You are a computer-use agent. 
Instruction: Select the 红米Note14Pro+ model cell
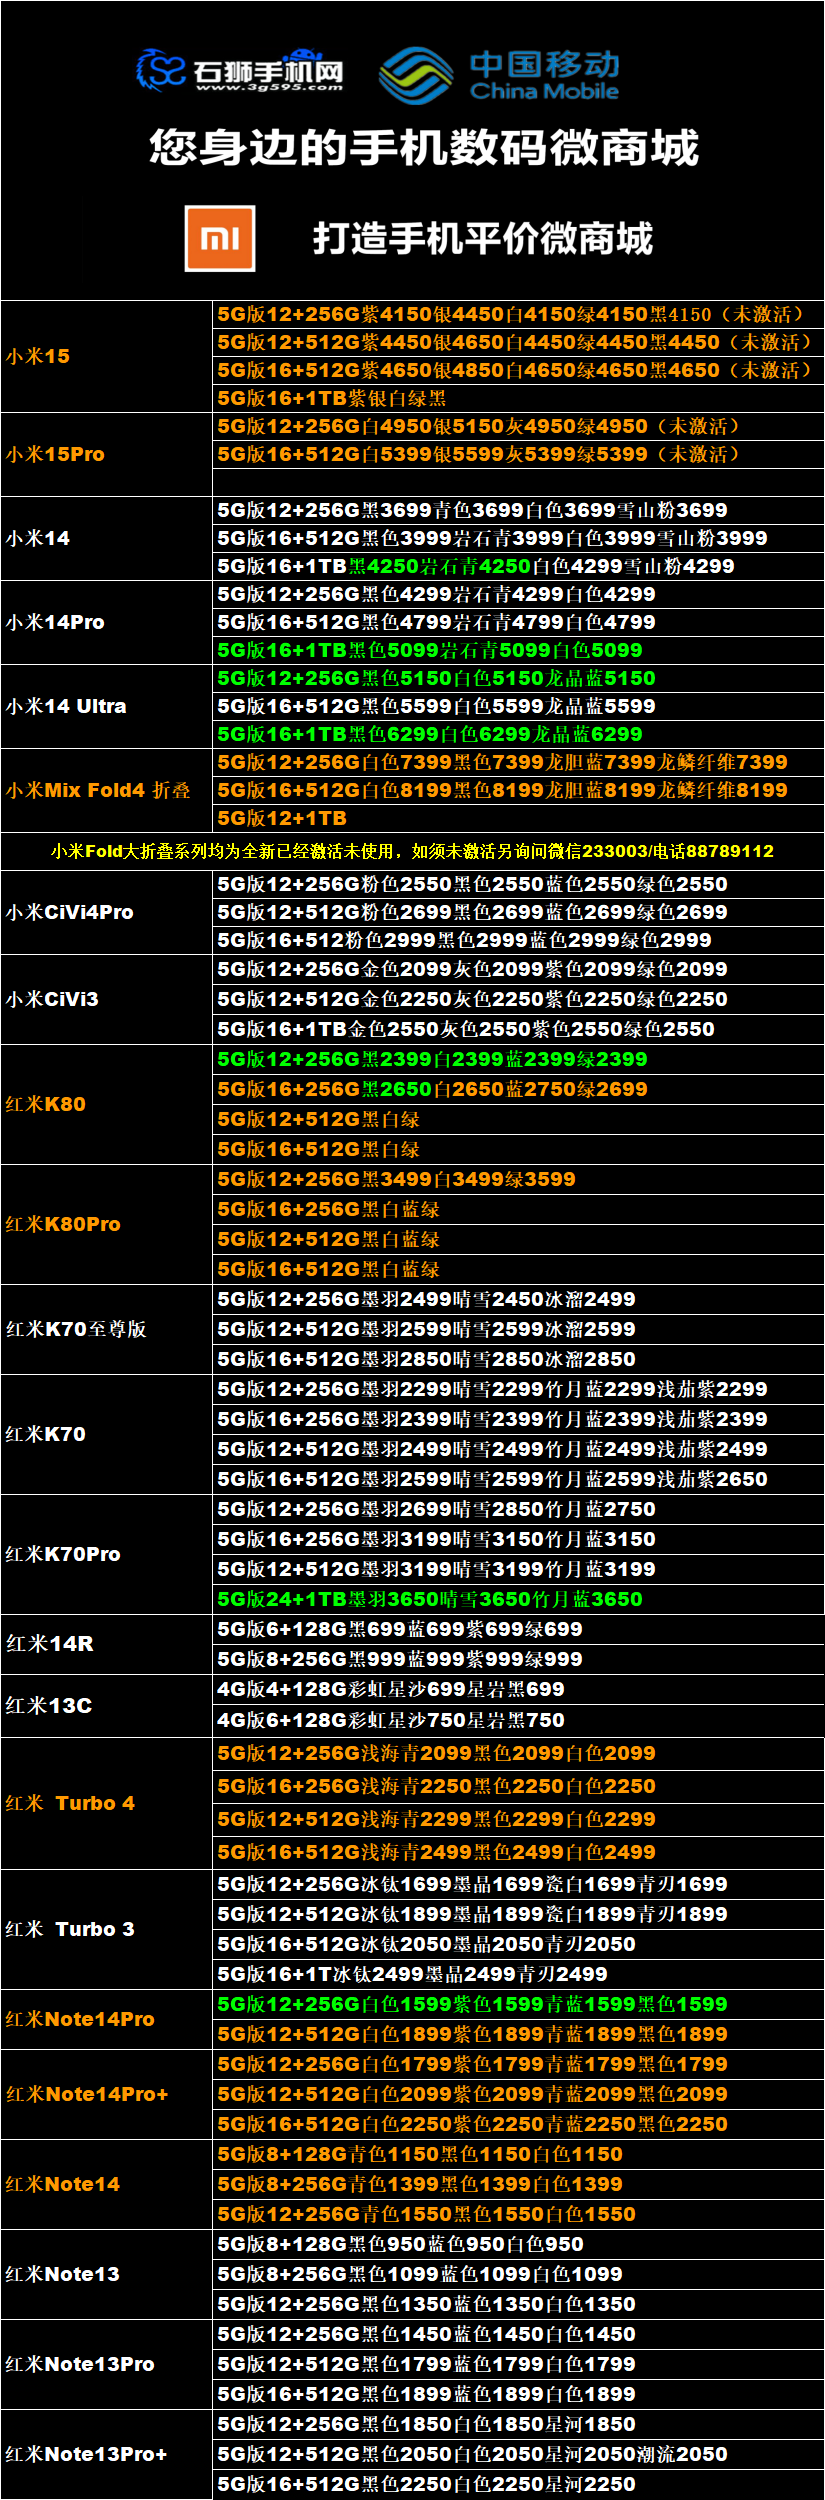[107, 2094]
